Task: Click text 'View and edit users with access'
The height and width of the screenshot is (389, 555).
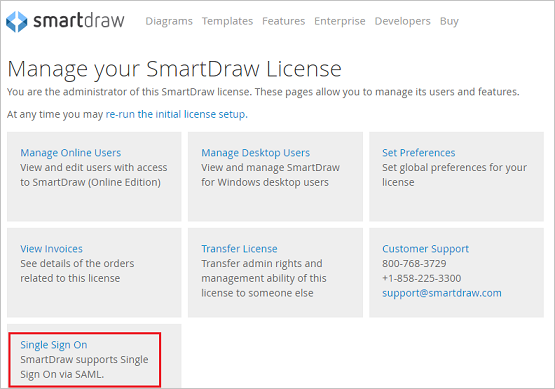Action: (x=94, y=167)
